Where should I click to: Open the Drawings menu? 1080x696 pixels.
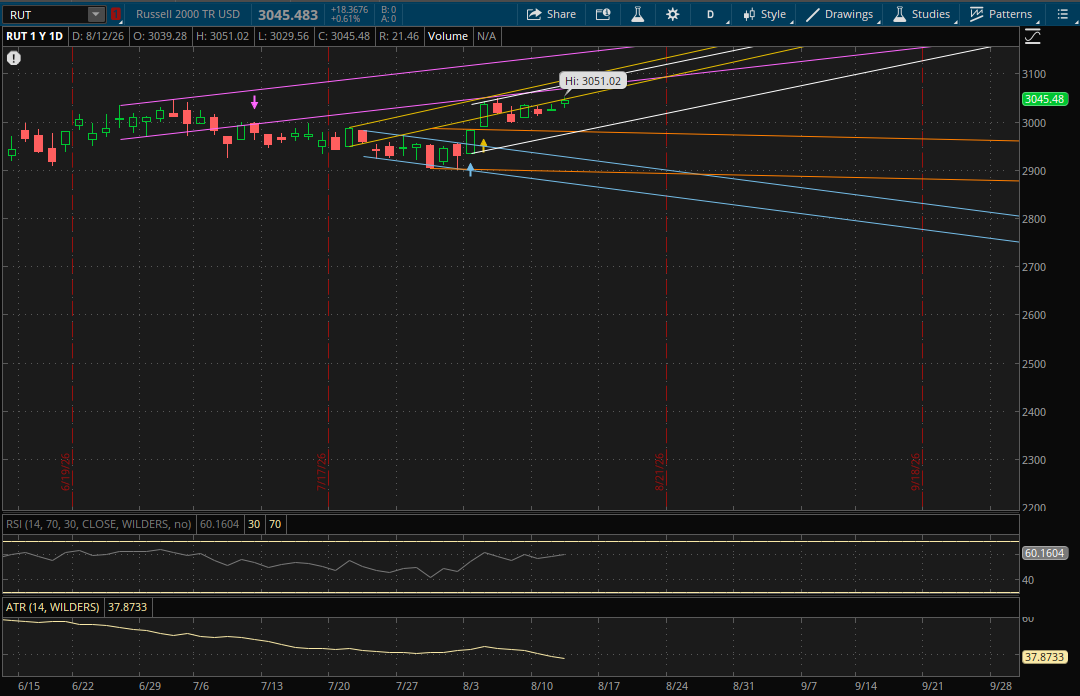click(840, 14)
